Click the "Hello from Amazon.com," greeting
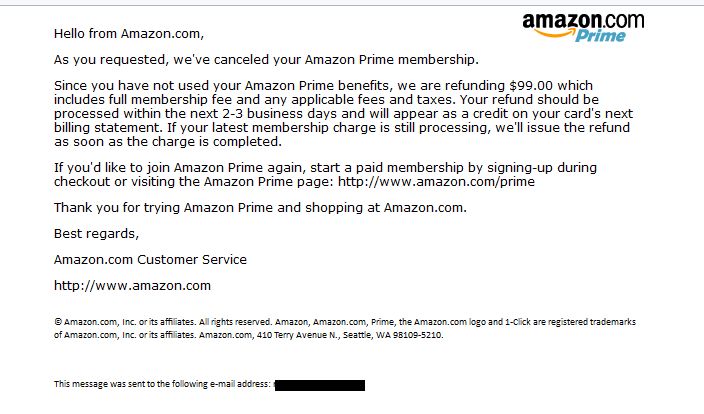Image resolution: width=704 pixels, height=414 pixels. click(129, 34)
